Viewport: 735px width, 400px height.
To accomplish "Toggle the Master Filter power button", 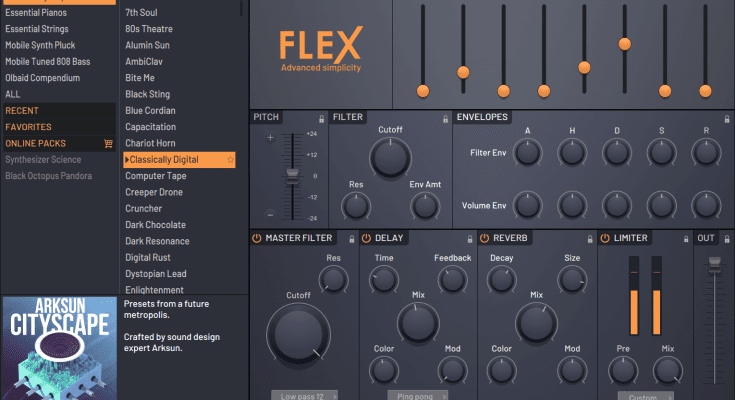I will 257,238.
